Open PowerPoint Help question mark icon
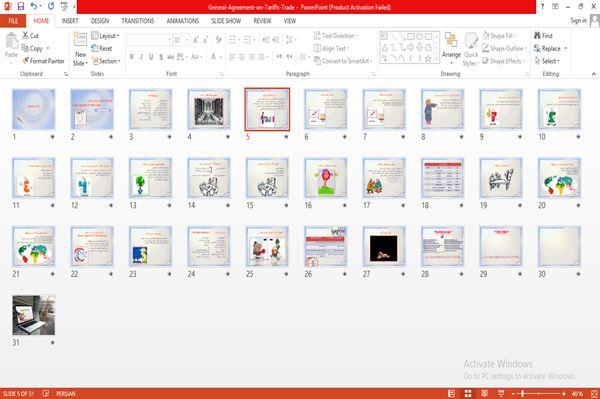The width and height of the screenshot is (600, 399). pyautogui.click(x=542, y=7)
